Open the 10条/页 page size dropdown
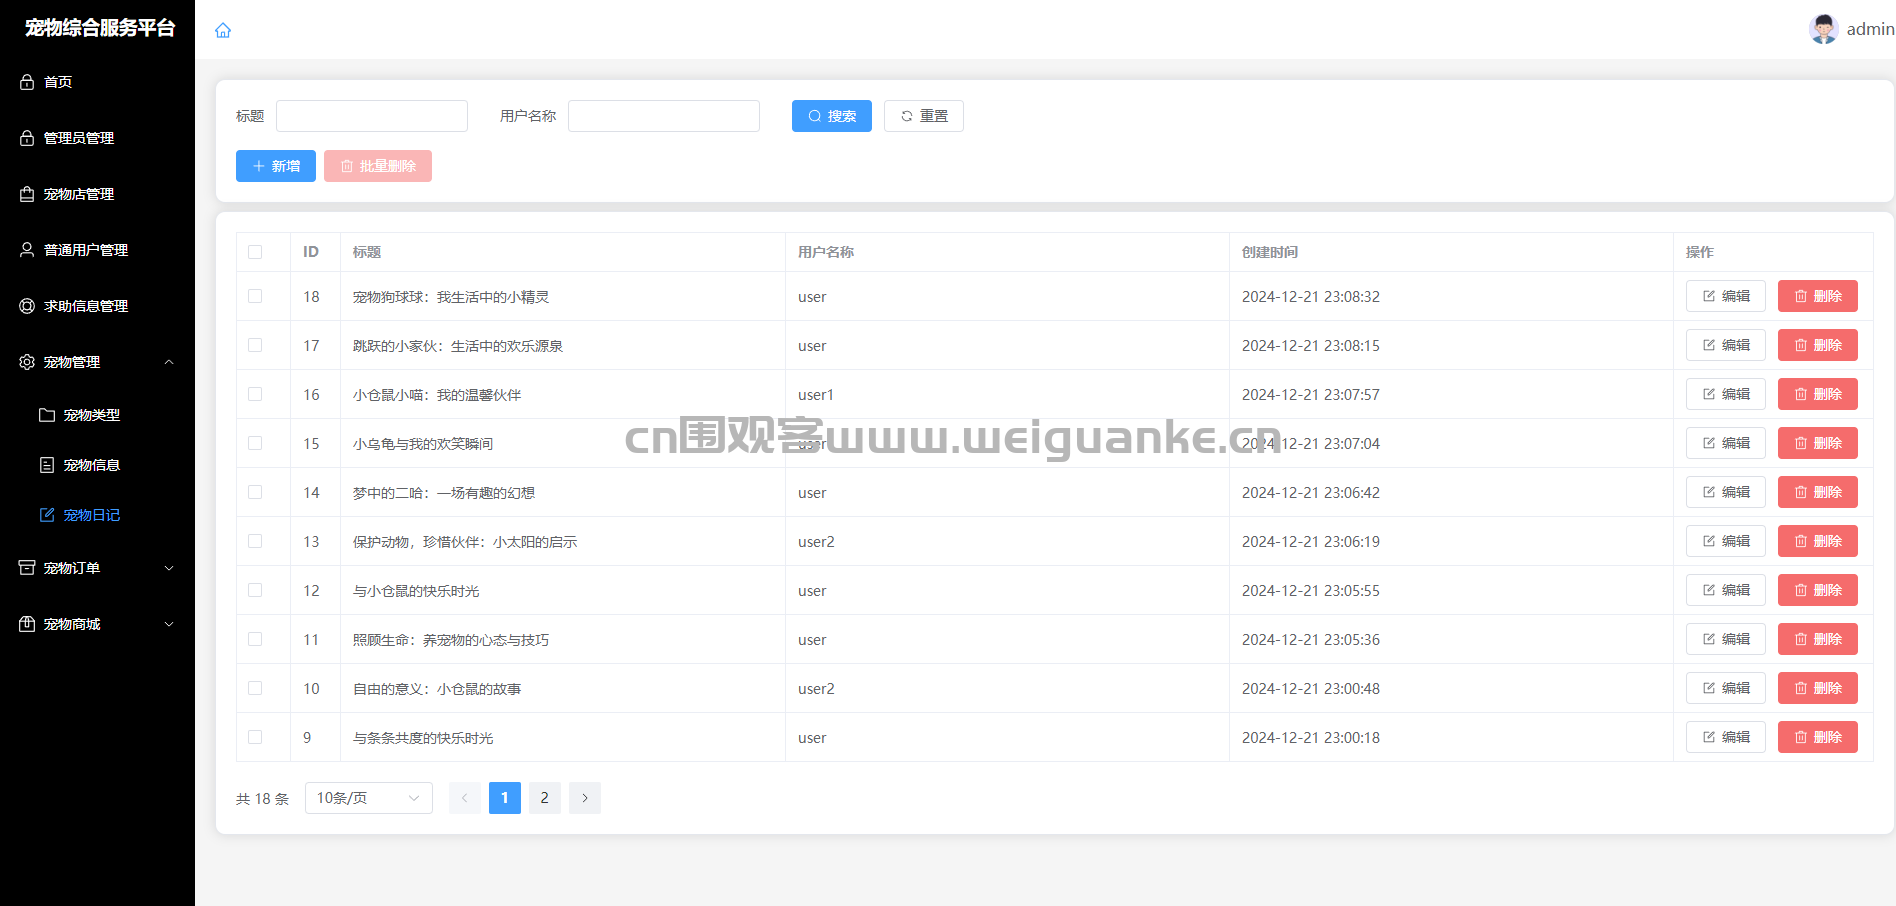1896x906 pixels. coord(368,798)
